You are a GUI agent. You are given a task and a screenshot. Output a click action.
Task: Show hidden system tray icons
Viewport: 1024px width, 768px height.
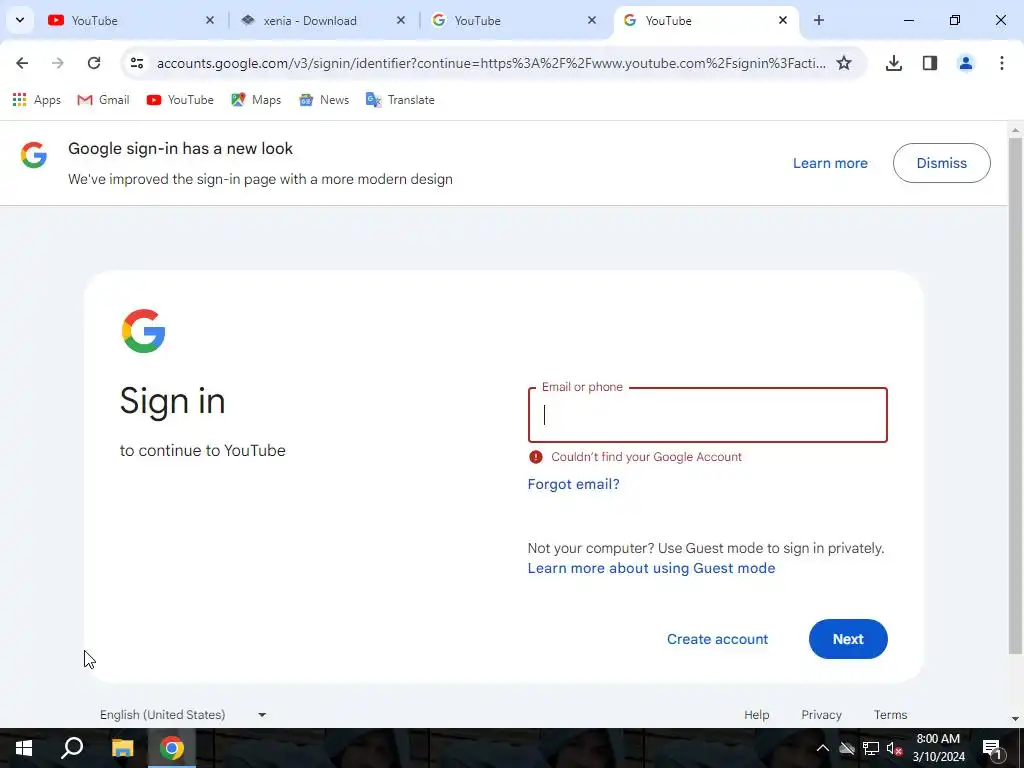point(822,748)
